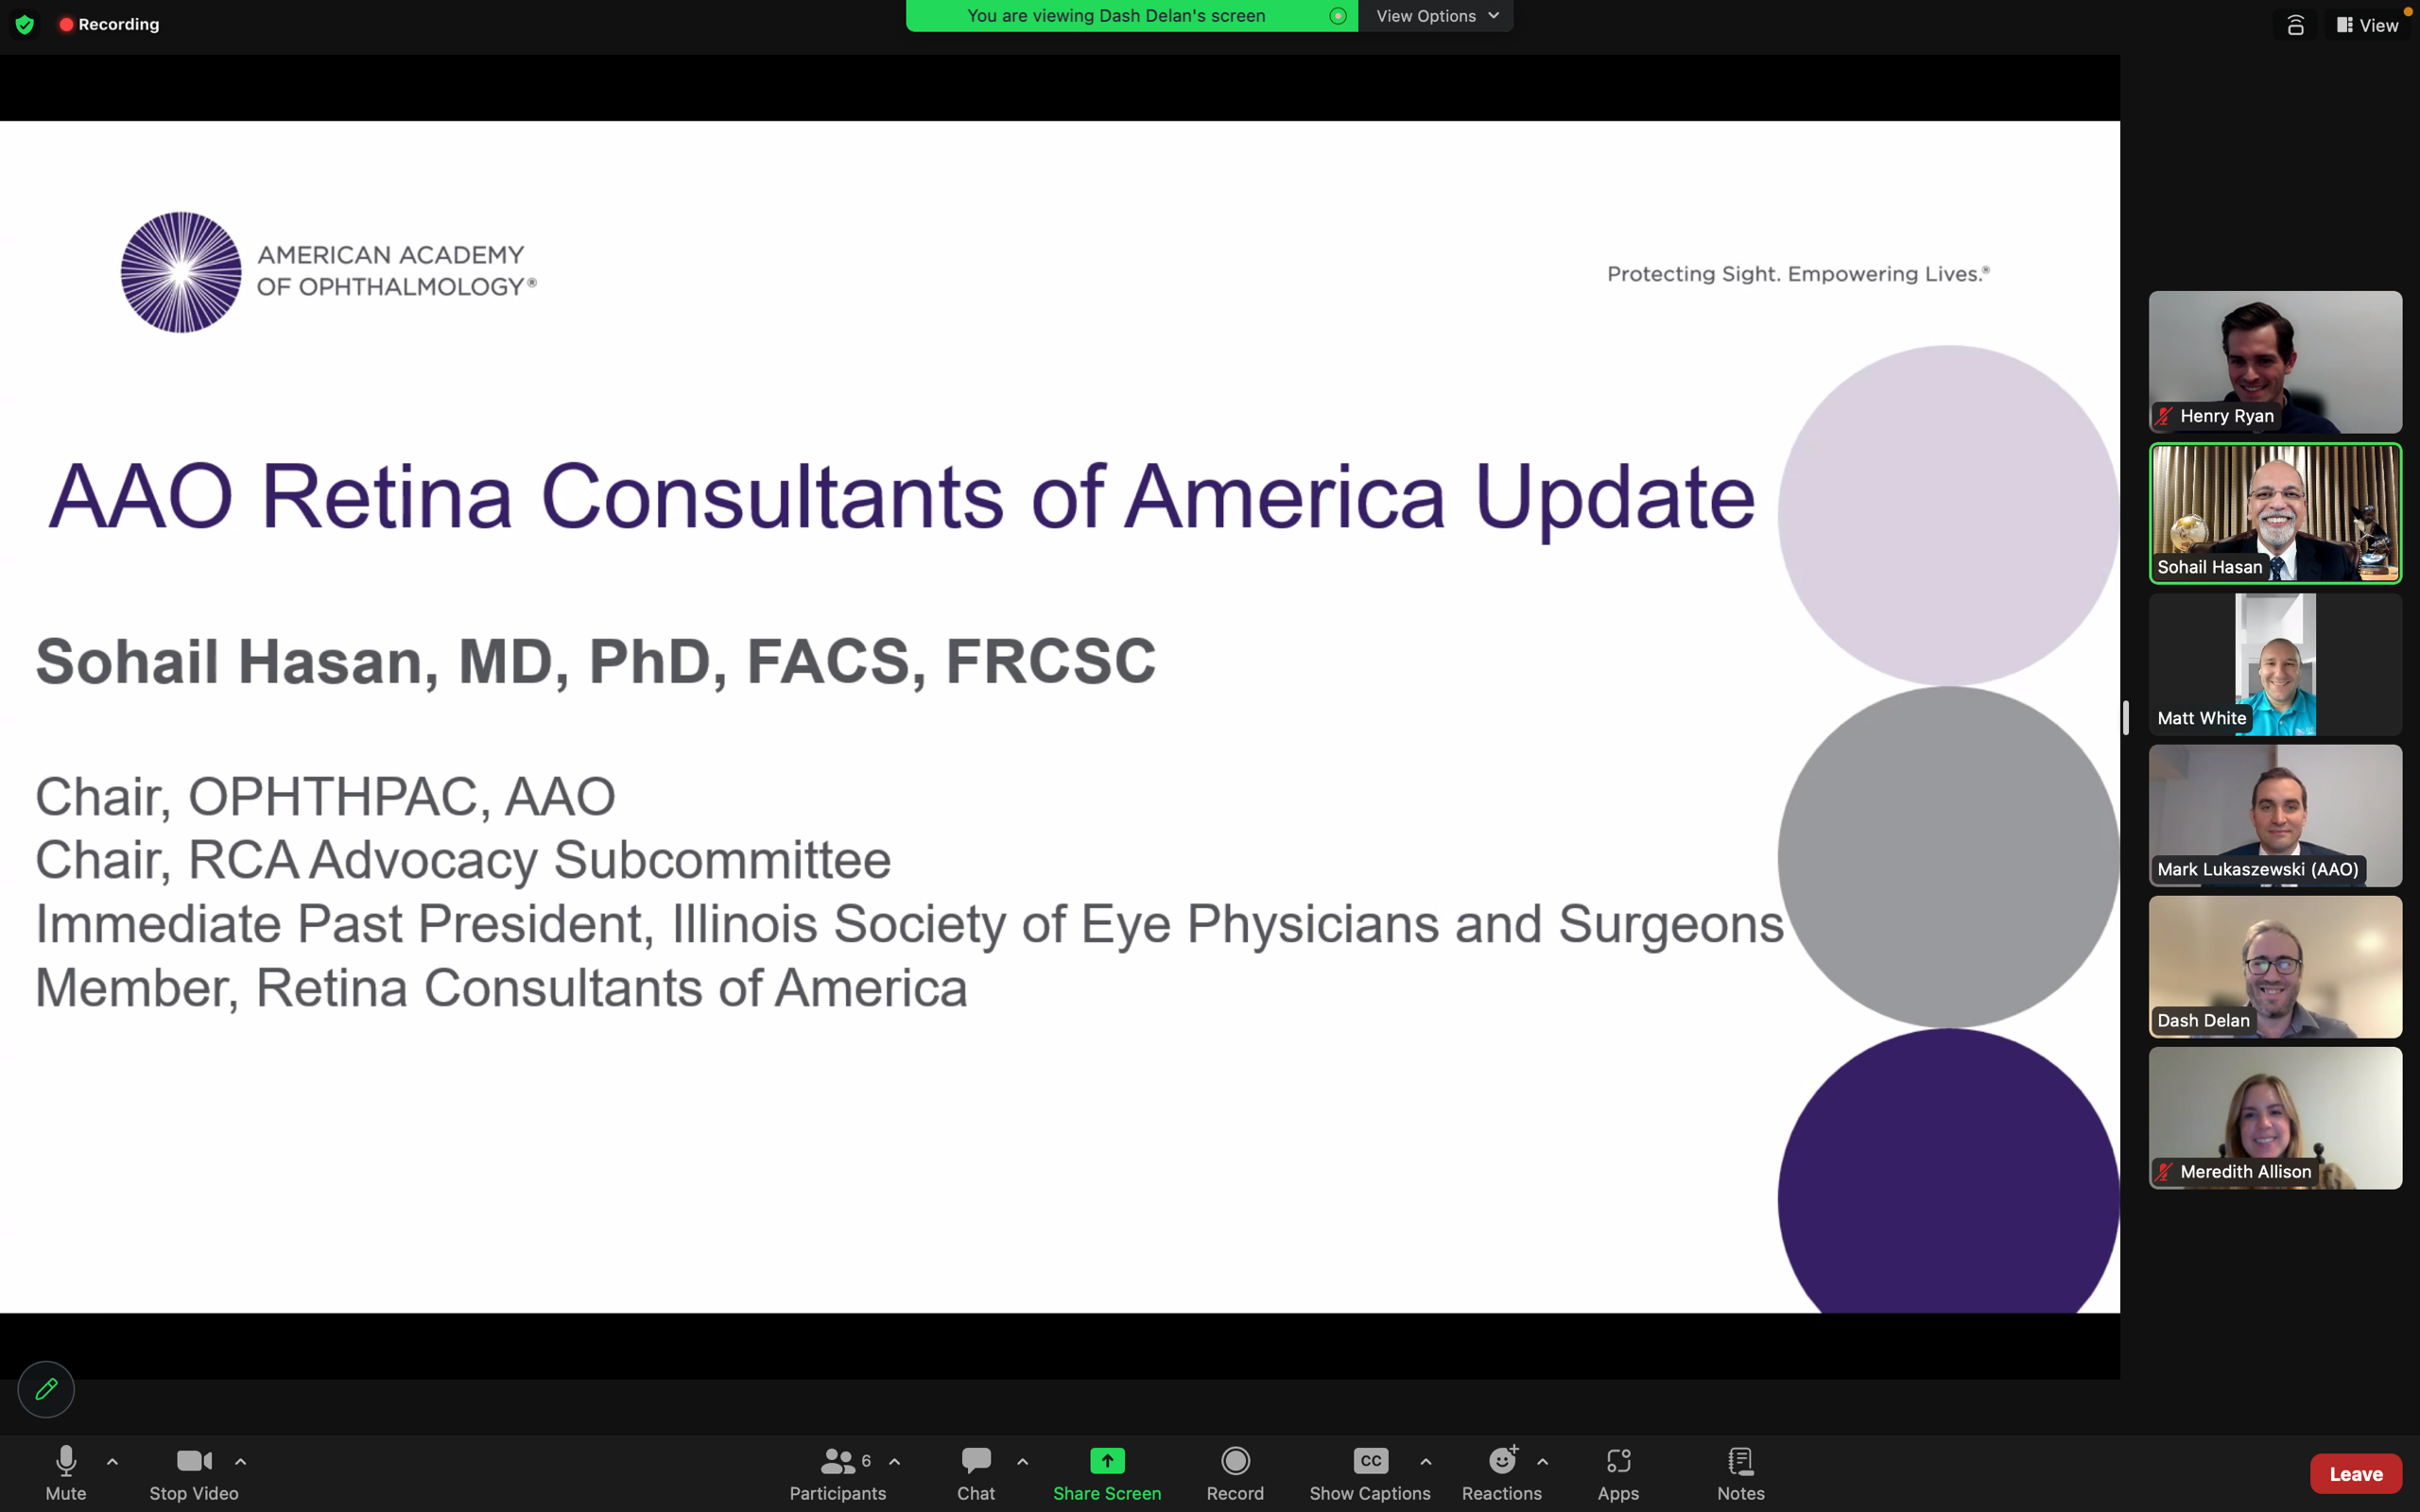Click the text 'Sohail Hasan, MD, PhD, FACS, FRCSC'
Screen dimensions: 2420x1512
coord(596,662)
